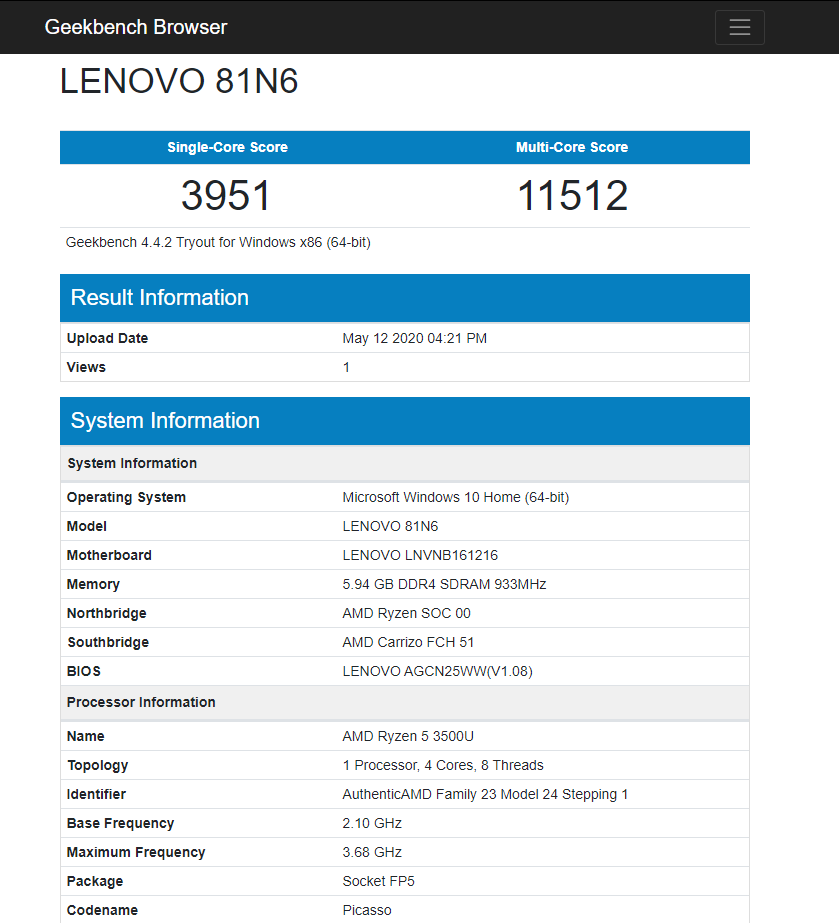Click the Codename label
Screen dimensions: 839x923
102,910
